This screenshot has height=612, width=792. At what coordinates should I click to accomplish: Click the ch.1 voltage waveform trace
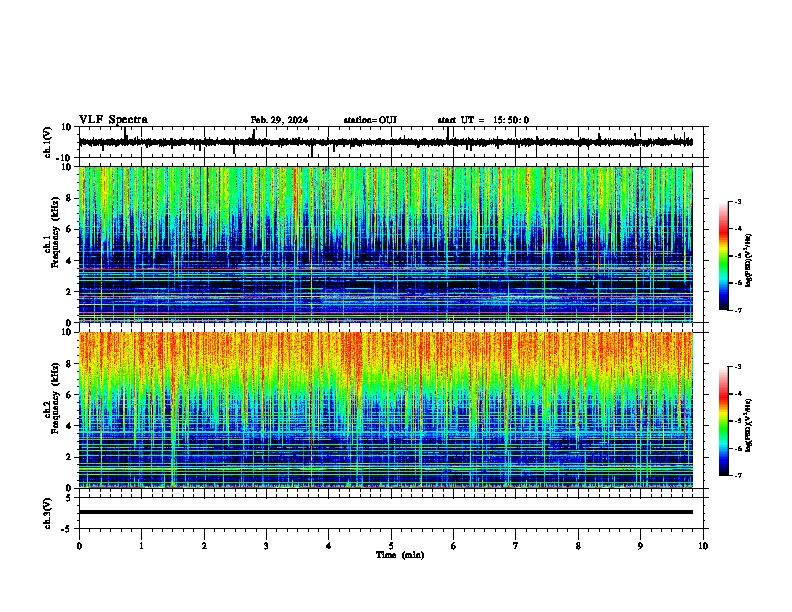(385, 142)
